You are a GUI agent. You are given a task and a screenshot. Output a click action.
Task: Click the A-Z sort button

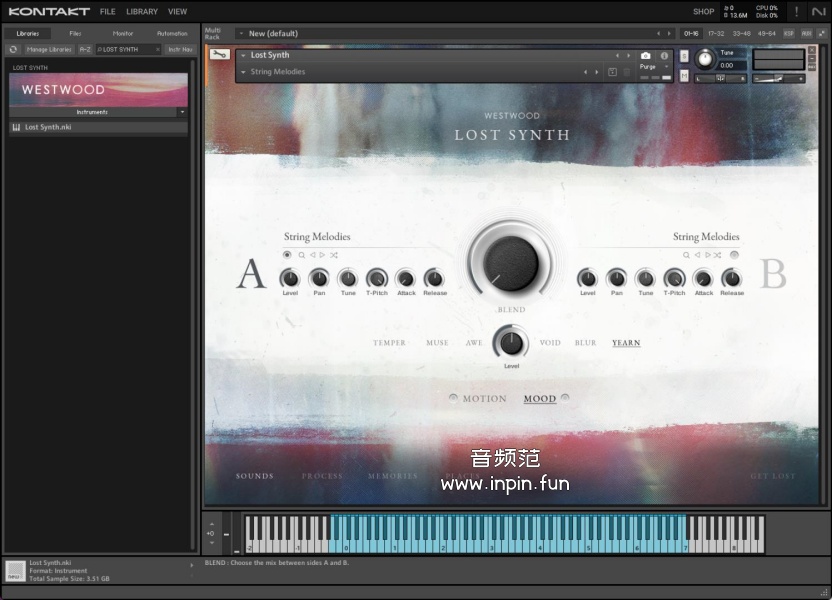click(x=85, y=49)
